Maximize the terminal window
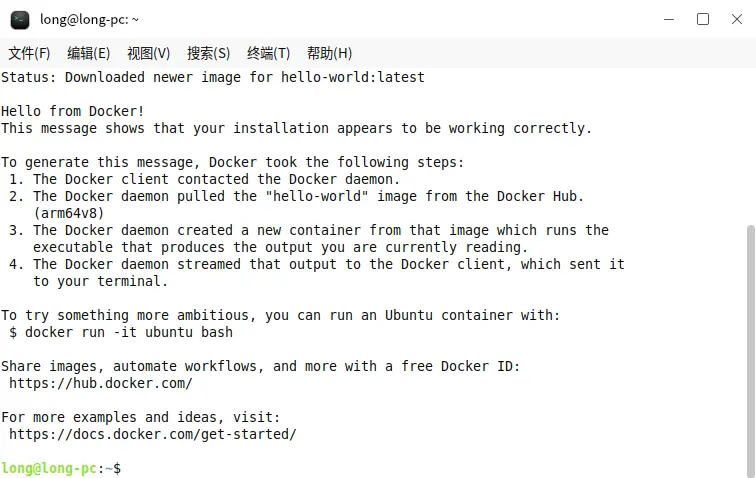 [x=703, y=19]
